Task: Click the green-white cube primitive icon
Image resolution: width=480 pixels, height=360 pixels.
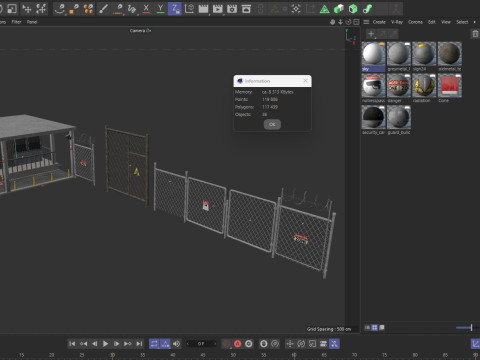Action: click(x=339, y=9)
